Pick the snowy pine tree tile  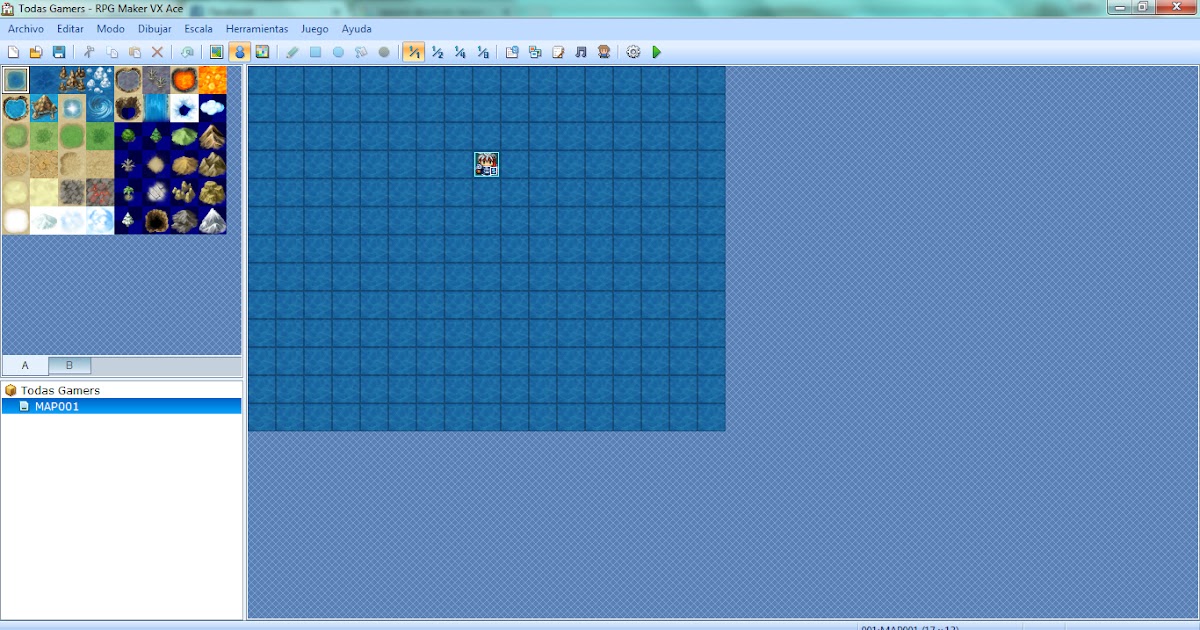tap(128, 220)
